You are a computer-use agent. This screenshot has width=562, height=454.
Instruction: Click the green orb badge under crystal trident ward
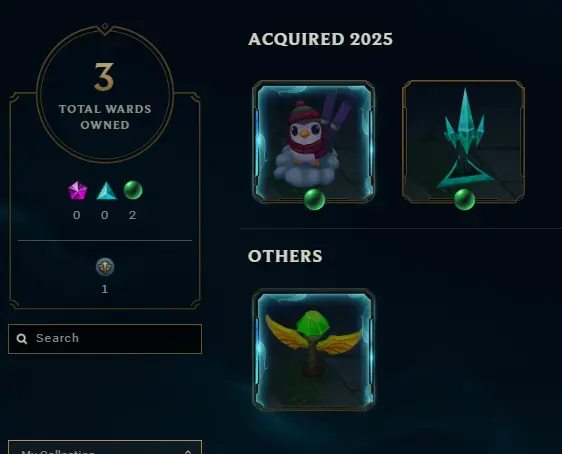pos(464,200)
